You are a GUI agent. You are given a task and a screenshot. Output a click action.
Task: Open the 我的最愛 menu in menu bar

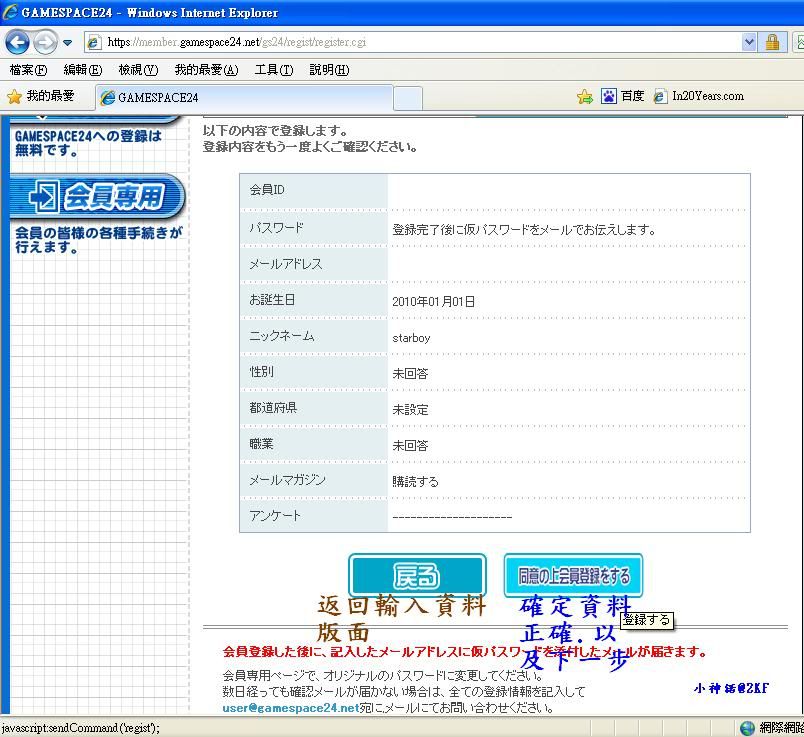point(206,70)
